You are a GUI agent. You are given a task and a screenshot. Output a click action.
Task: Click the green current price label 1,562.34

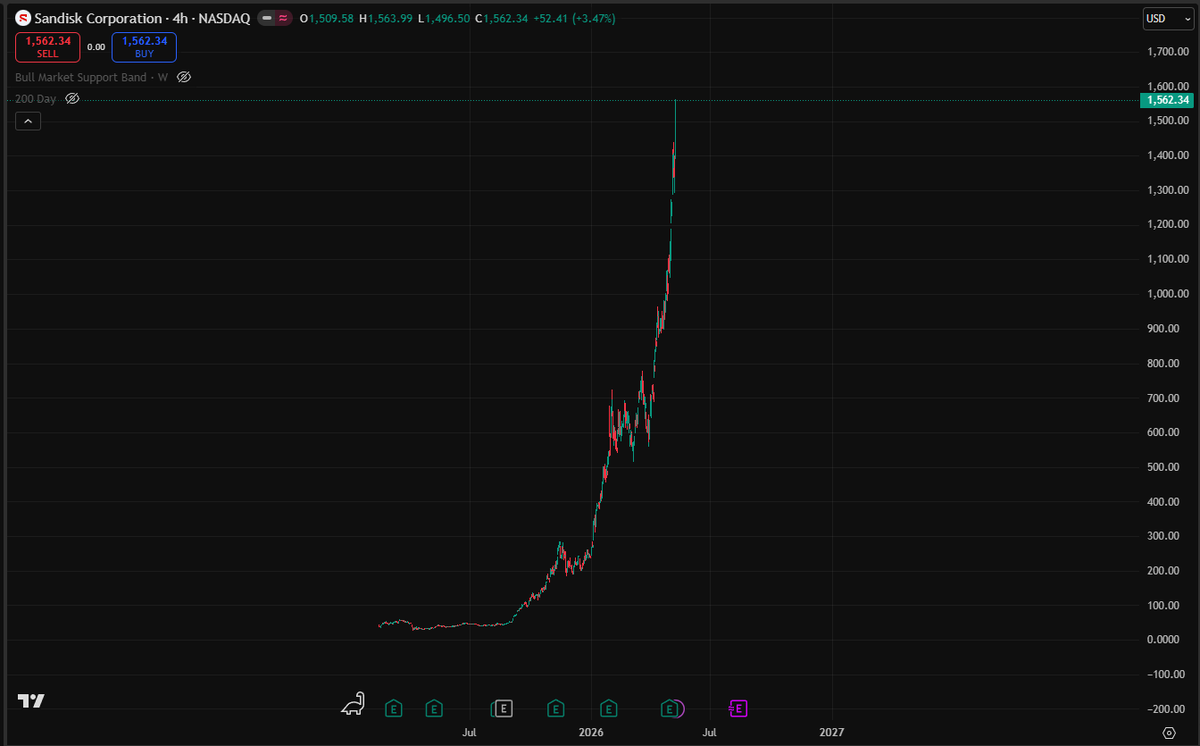coord(1167,100)
